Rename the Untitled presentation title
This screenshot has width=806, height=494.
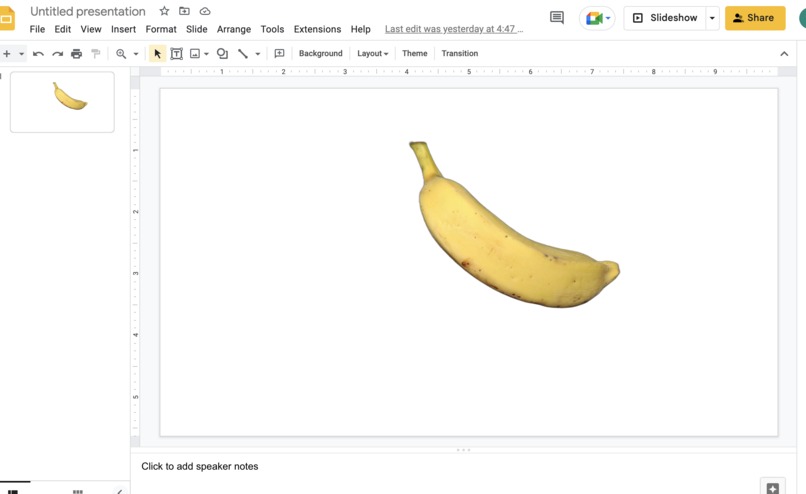pyautogui.click(x=88, y=11)
